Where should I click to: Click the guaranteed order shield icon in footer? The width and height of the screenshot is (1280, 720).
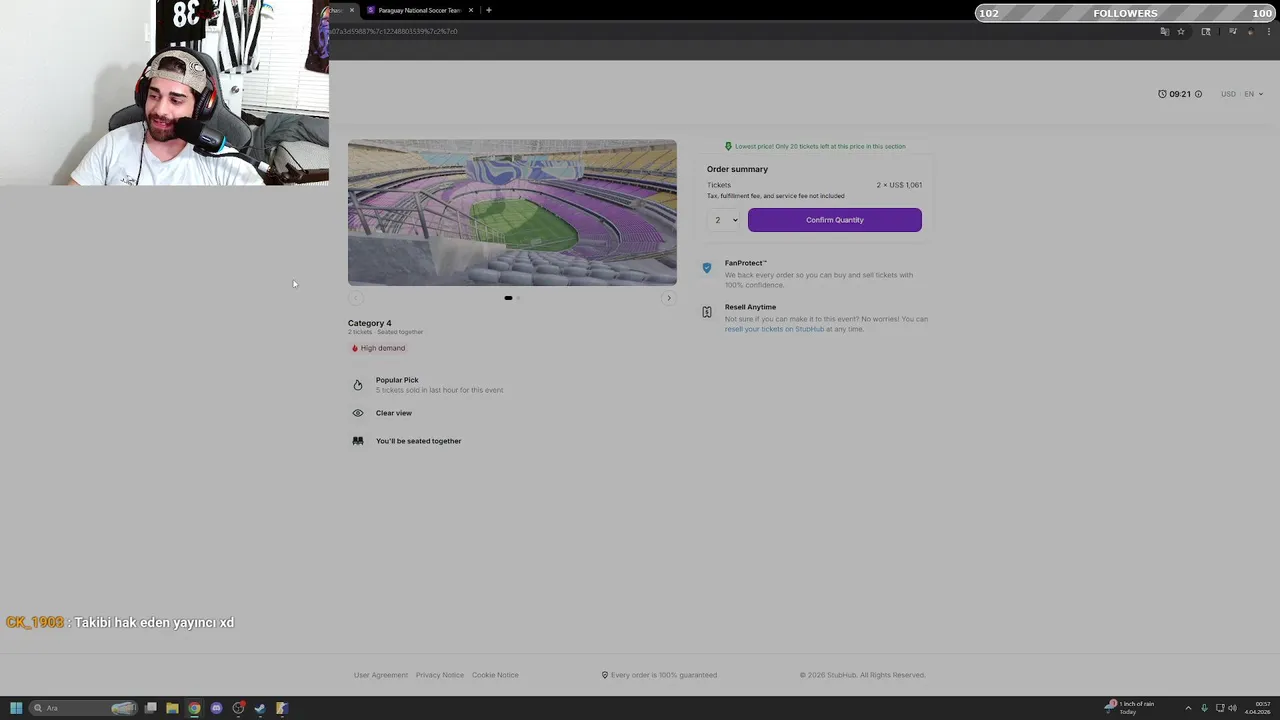click(605, 675)
